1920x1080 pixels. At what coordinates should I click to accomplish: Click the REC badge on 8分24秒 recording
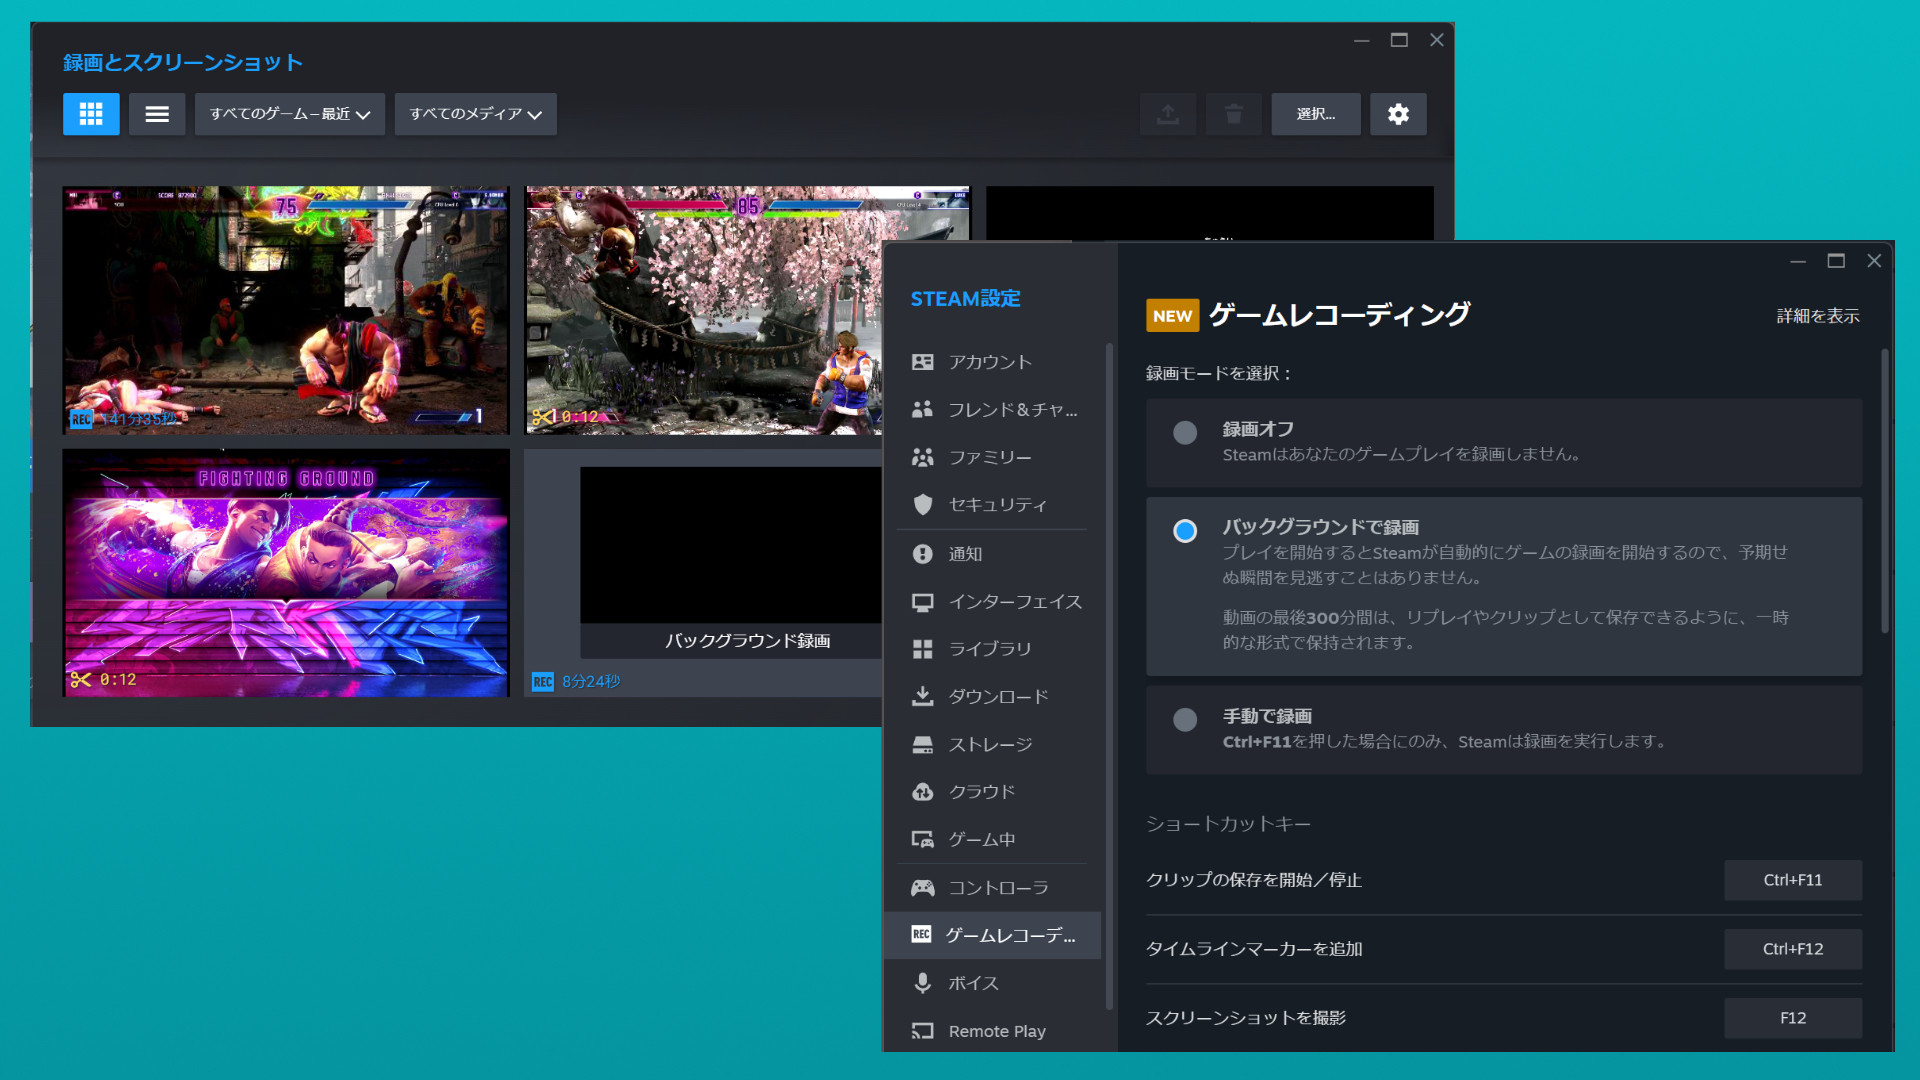[x=543, y=682]
